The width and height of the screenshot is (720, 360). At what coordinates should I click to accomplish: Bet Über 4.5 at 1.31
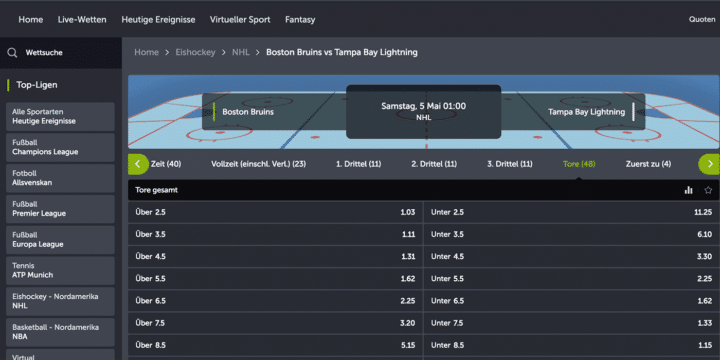pos(275,257)
